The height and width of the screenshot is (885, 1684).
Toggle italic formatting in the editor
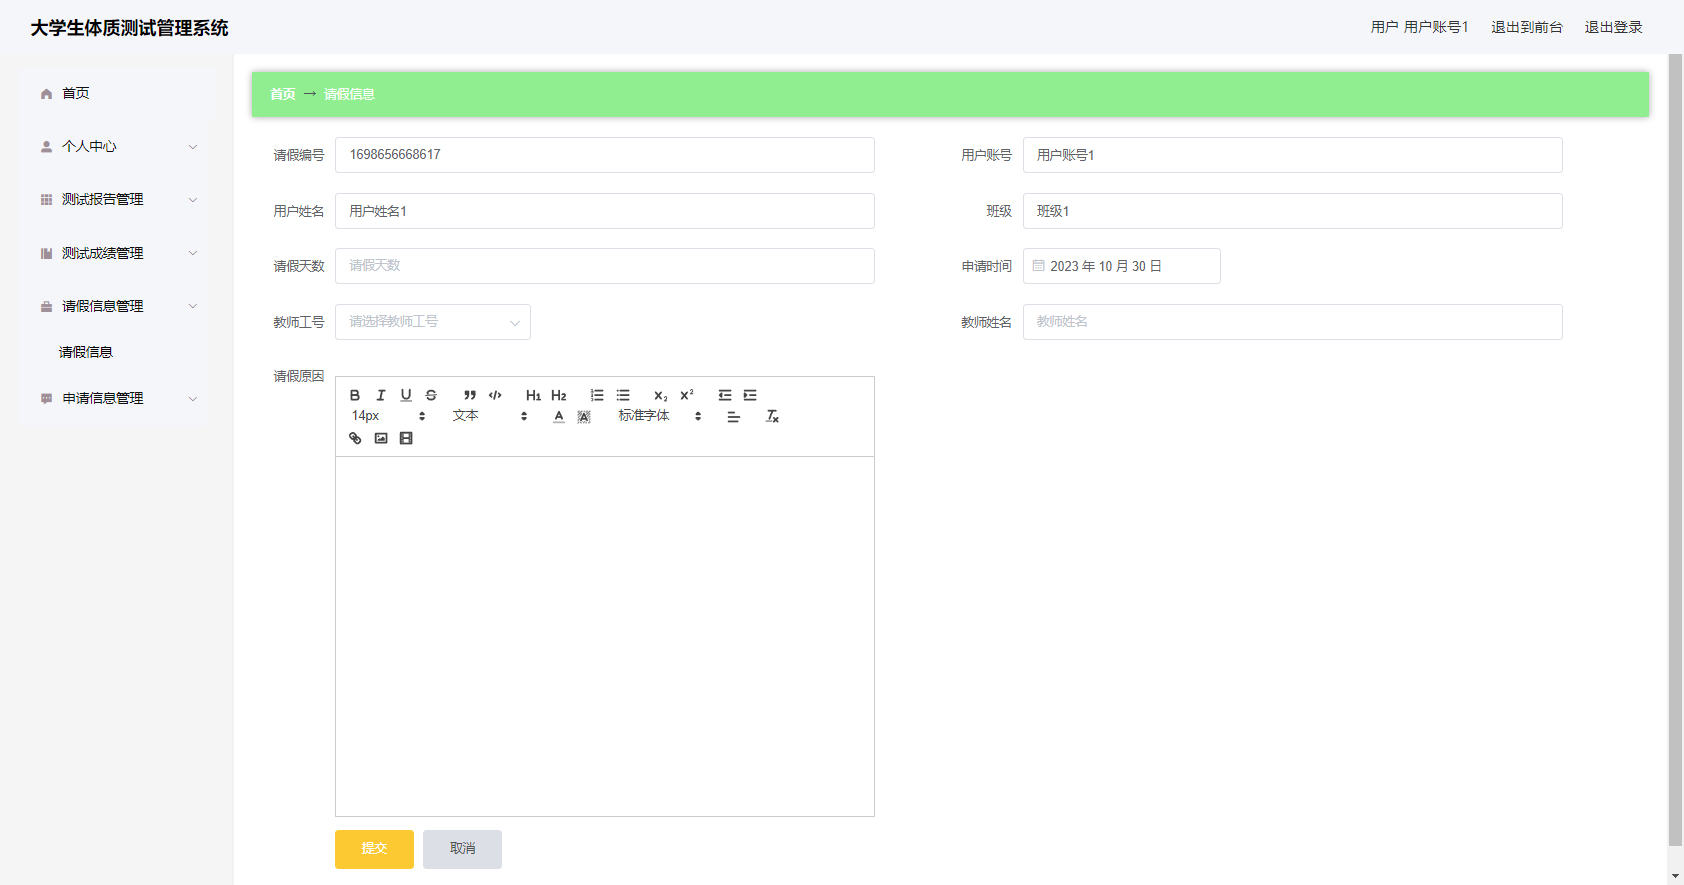[x=381, y=395]
